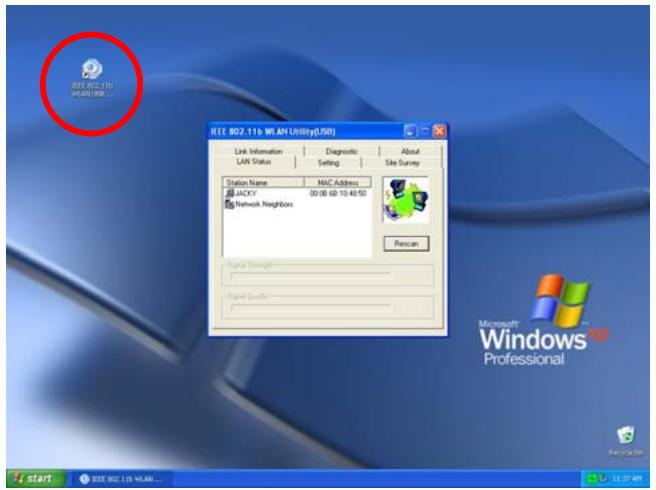Click the Station Name column header
656x490 pixels.
[263, 182]
